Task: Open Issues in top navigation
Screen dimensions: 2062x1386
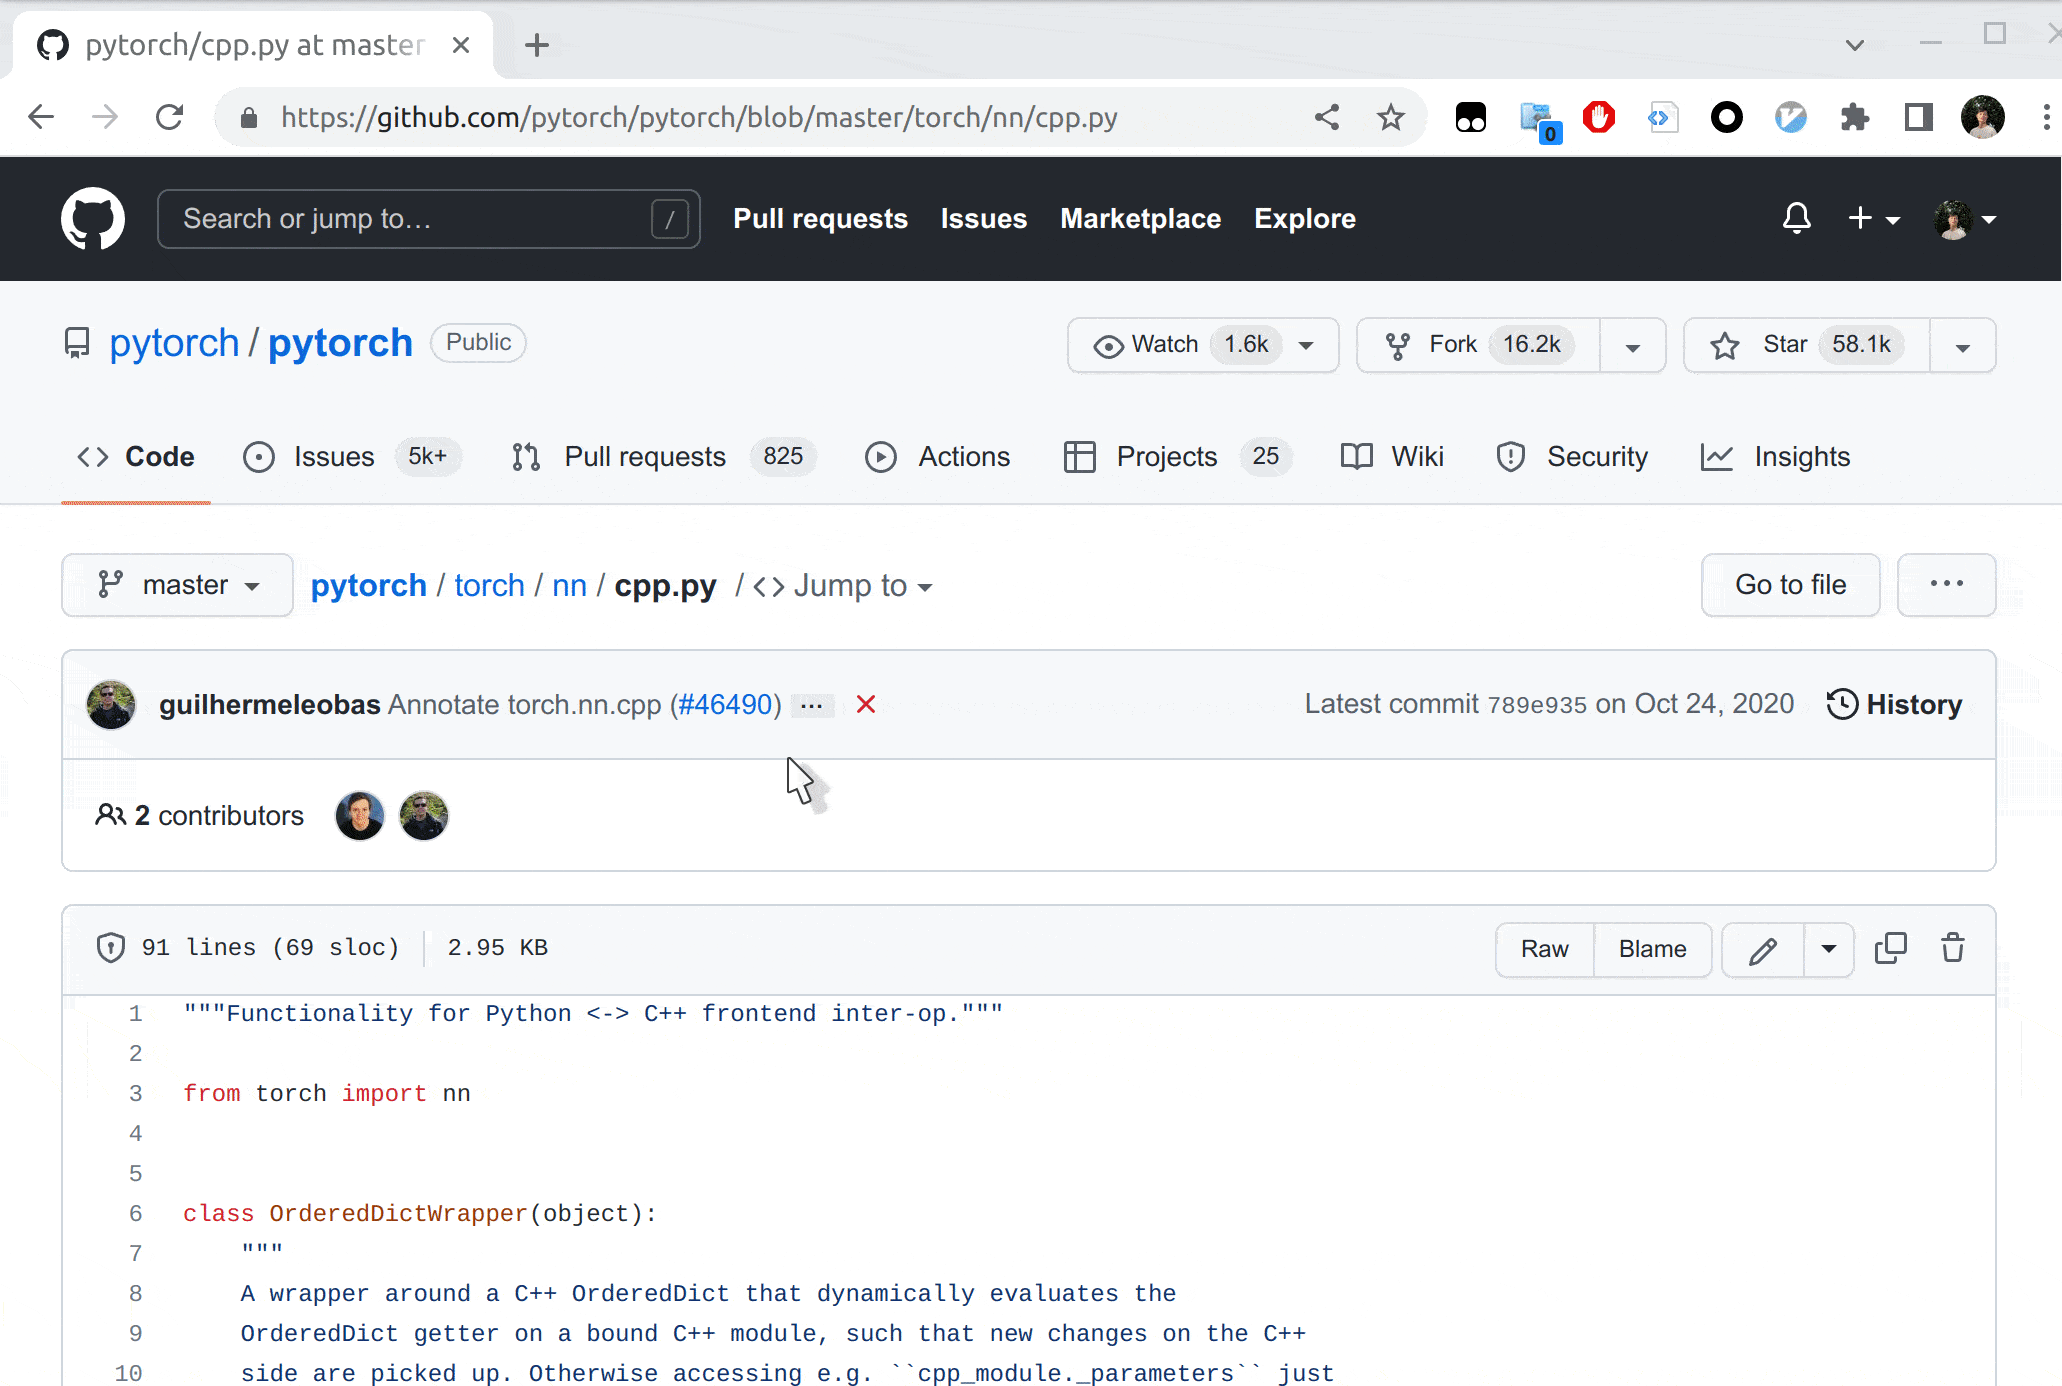Action: coord(983,219)
